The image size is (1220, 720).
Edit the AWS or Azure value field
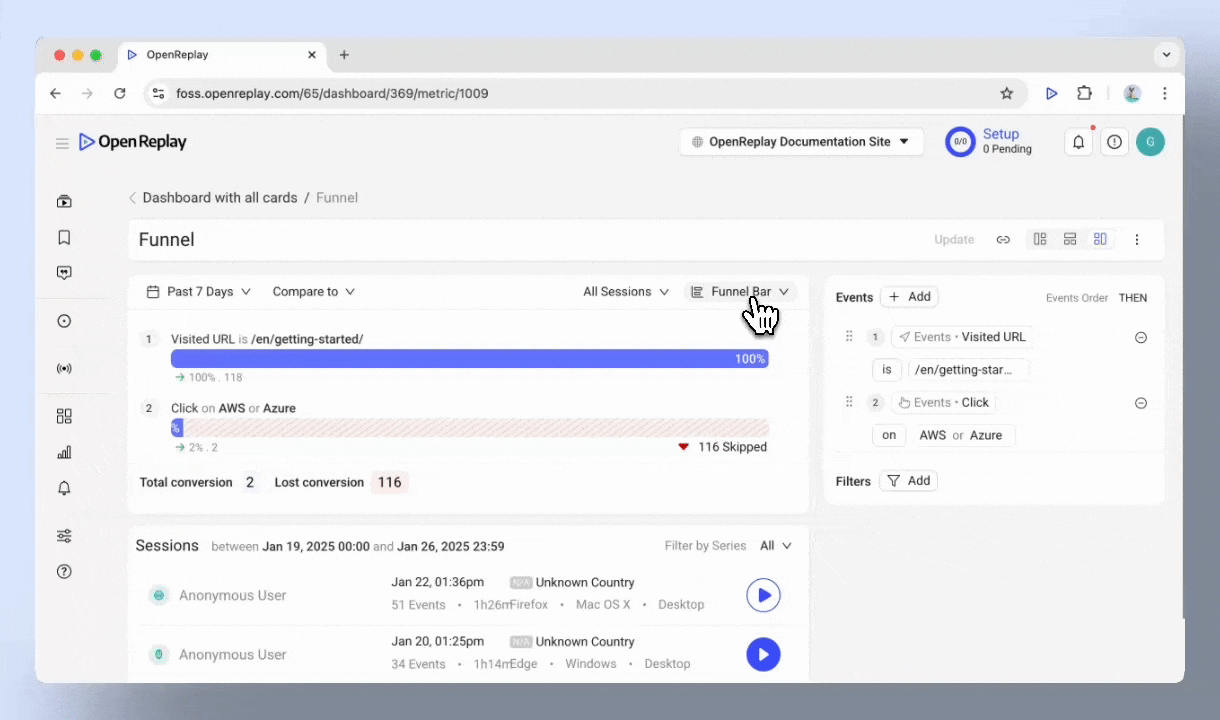pos(961,435)
